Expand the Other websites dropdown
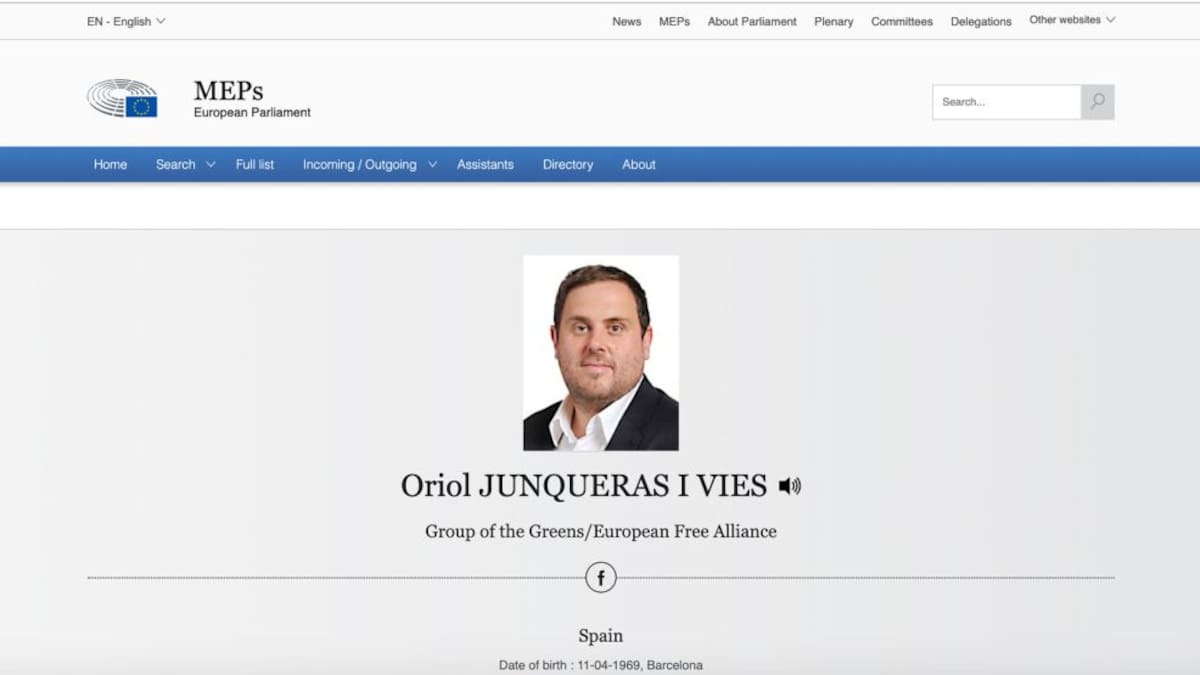 point(1072,20)
